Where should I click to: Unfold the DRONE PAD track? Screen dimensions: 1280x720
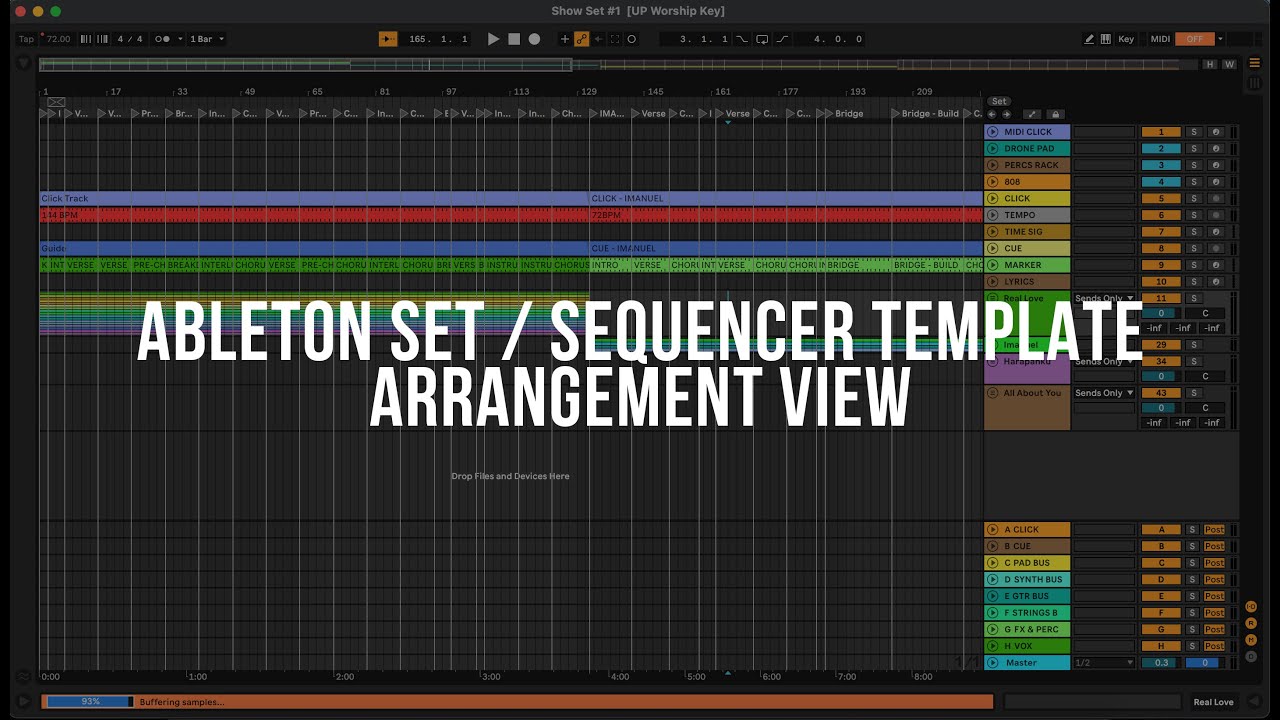(x=992, y=148)
